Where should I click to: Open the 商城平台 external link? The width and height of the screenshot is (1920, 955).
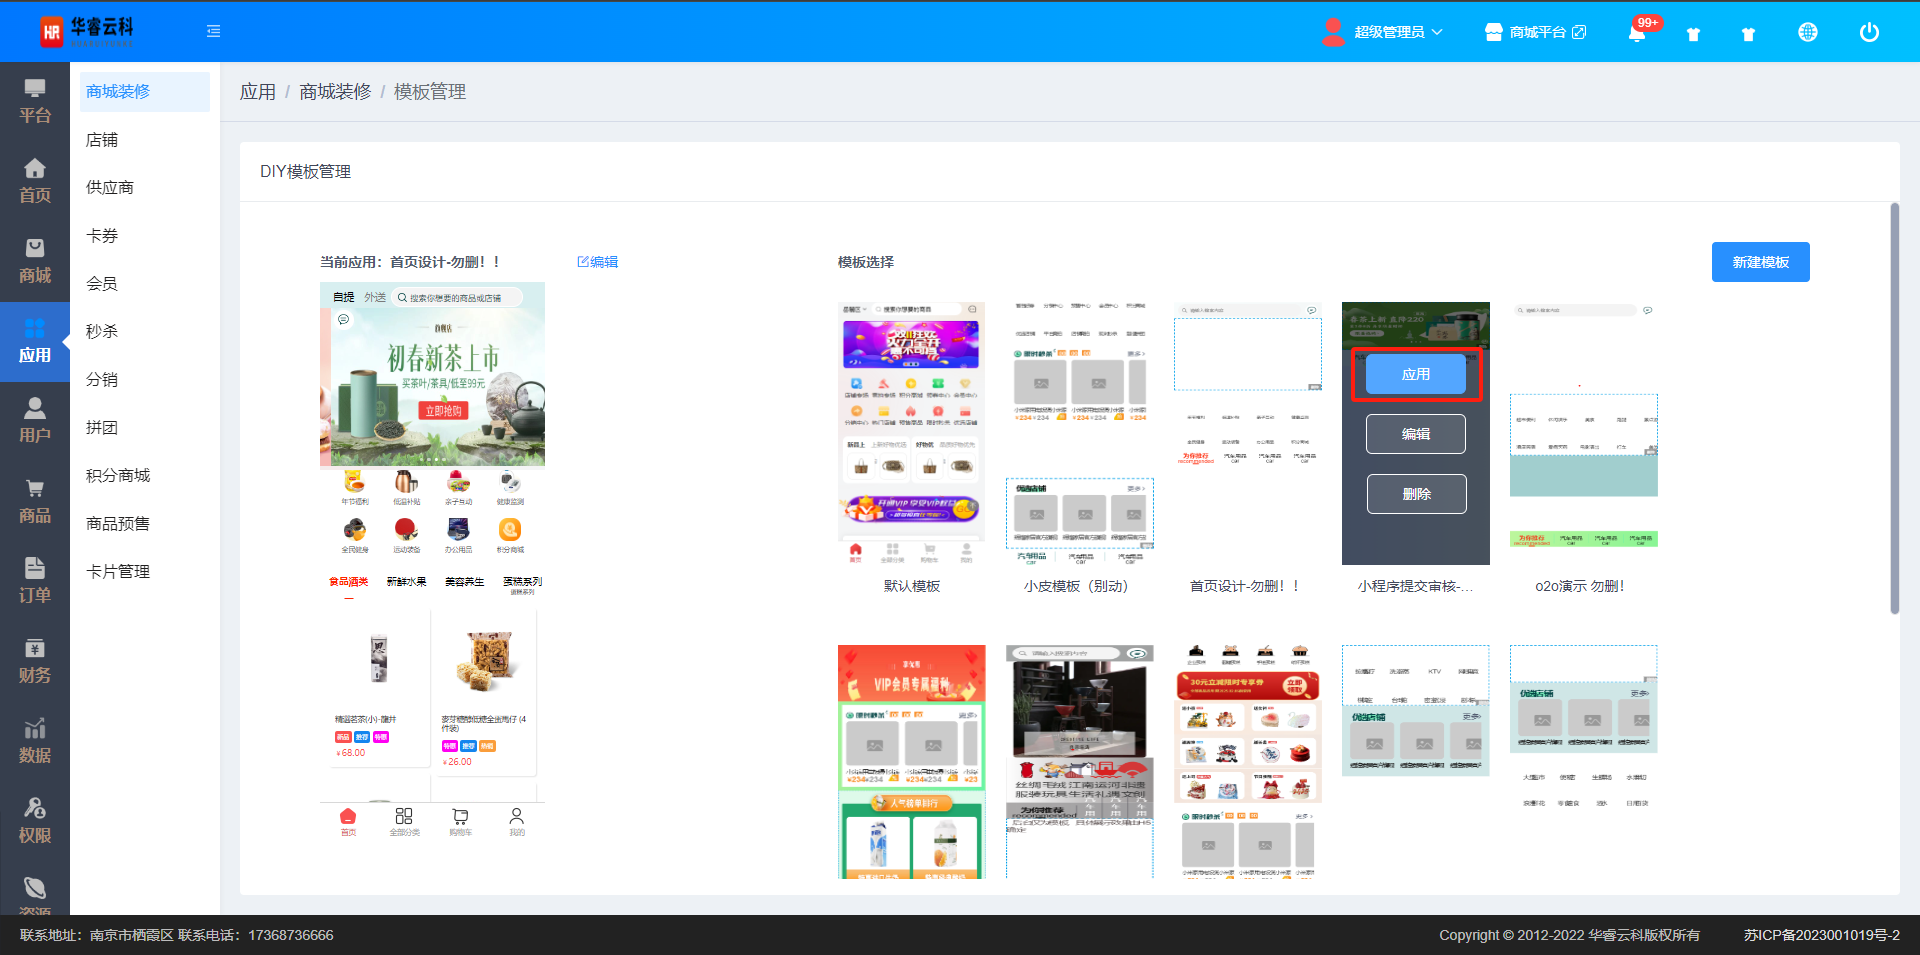click(x=1536, y=32)
